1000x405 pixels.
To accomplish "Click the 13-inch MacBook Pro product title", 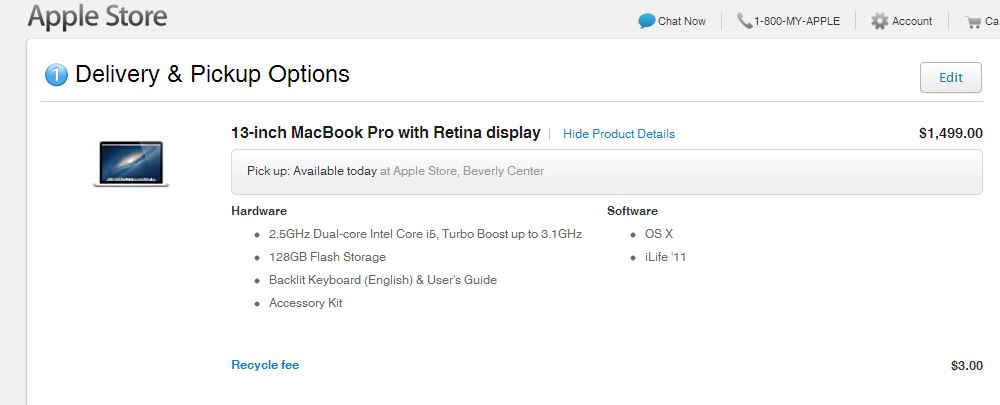I will [386, 133].
